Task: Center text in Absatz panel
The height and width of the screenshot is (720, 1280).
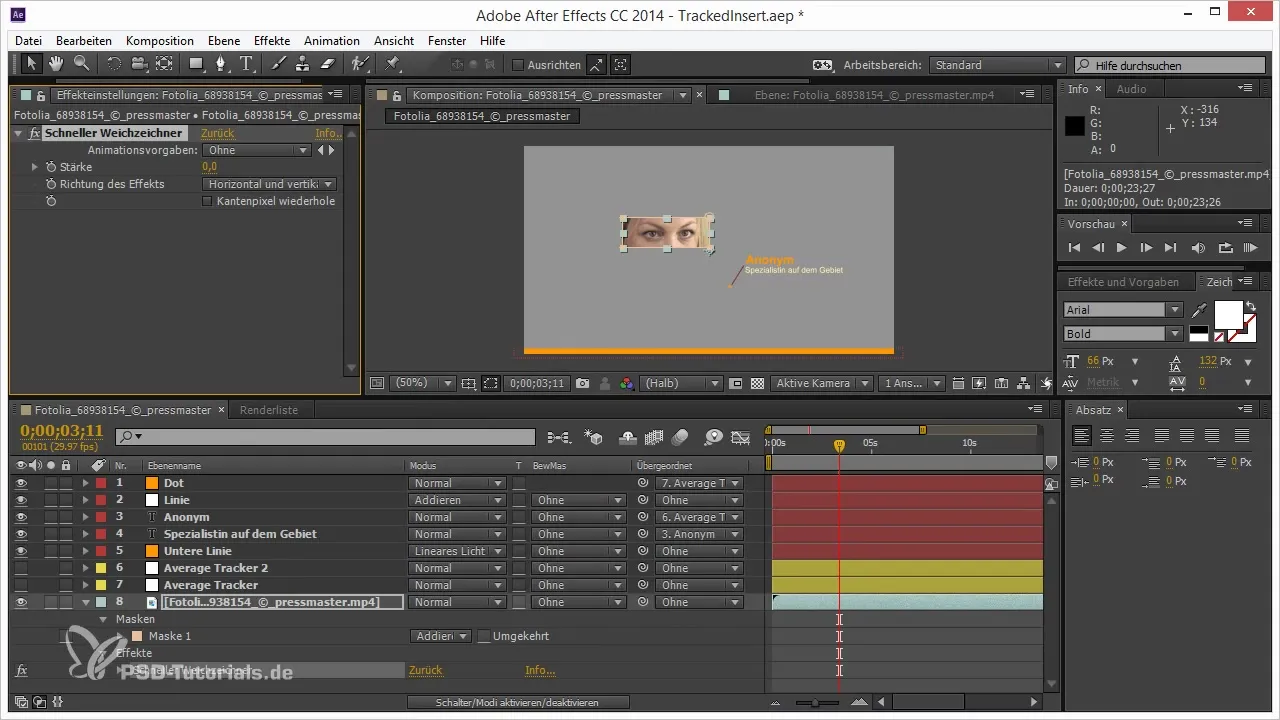Action: point(1107,435)
